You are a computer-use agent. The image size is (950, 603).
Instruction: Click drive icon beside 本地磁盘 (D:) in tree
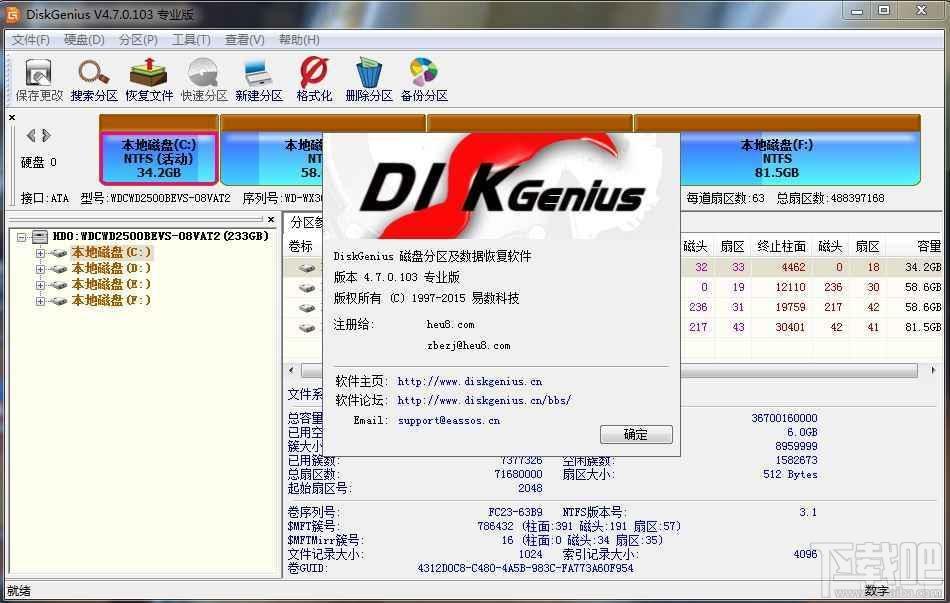coord(59,268)
